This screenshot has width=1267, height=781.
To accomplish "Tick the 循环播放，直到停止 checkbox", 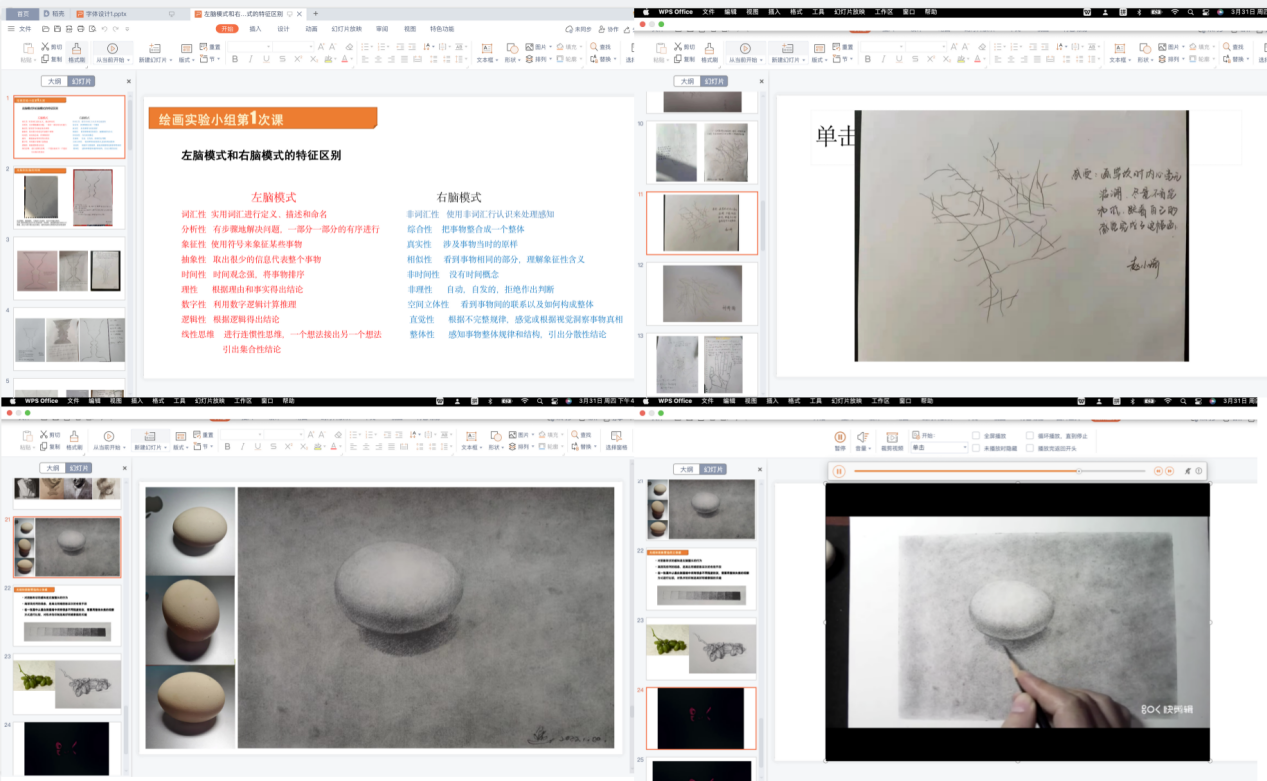I will coord(1030,436).
